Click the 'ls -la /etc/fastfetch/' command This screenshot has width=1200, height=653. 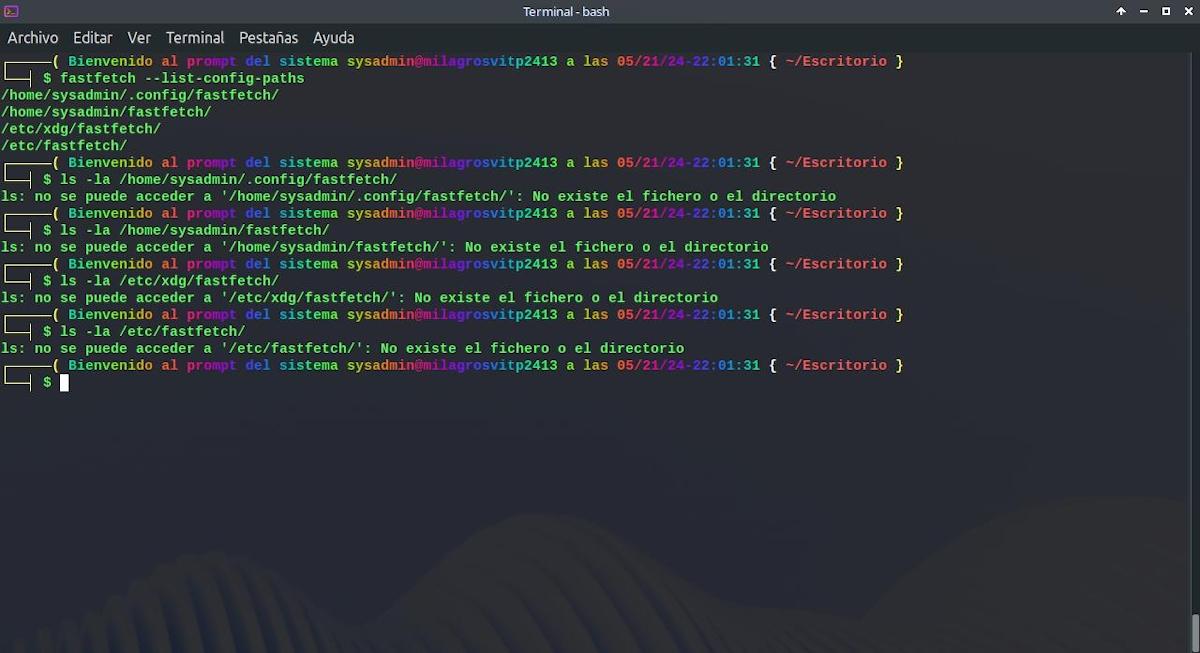(x=152, y=332)
